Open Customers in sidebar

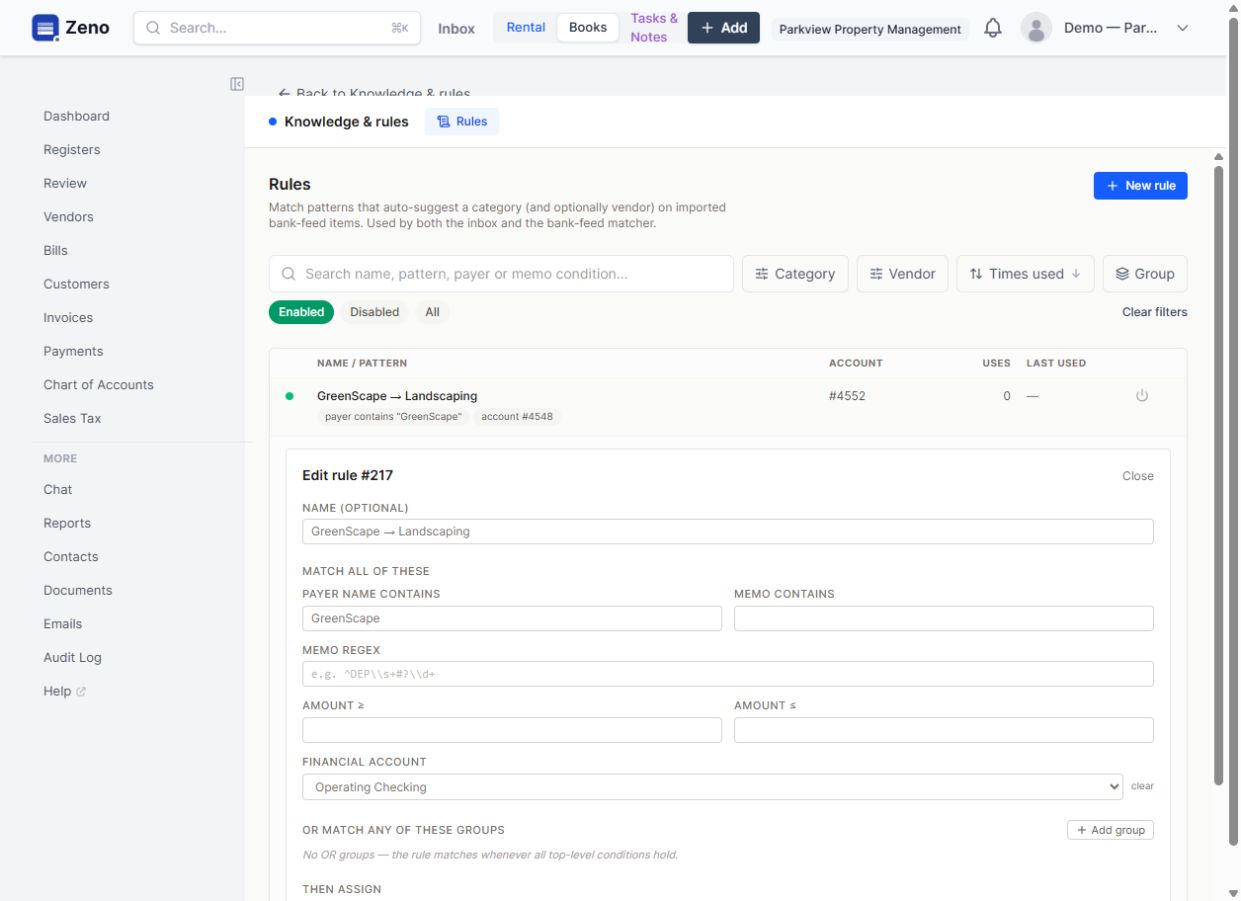[x=76, y=284]
